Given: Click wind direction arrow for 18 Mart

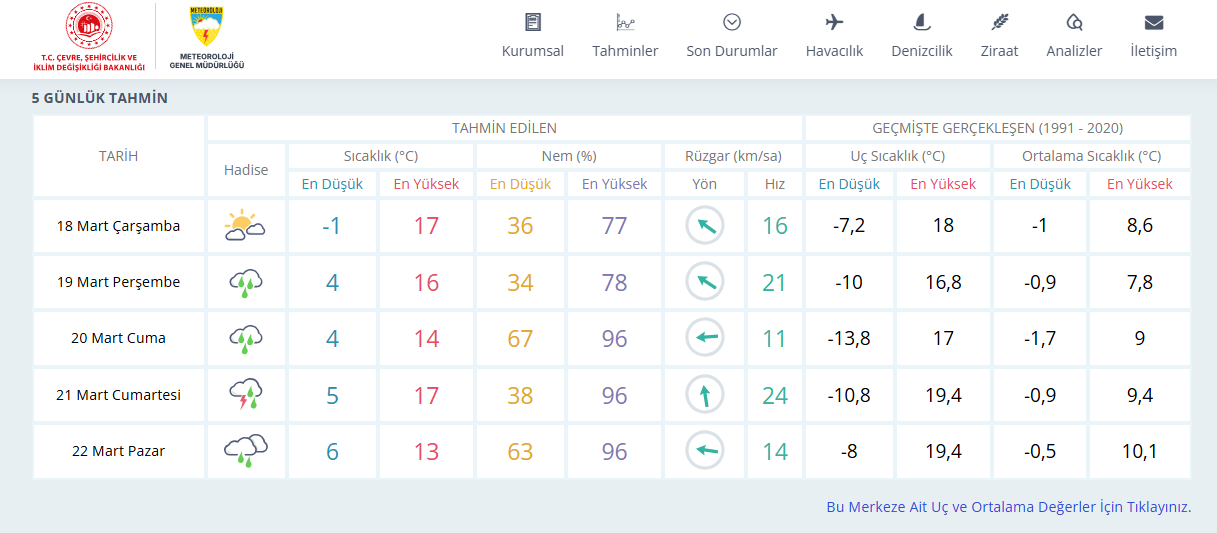Looking at the screenshot, I should click(x=704, y=226).
